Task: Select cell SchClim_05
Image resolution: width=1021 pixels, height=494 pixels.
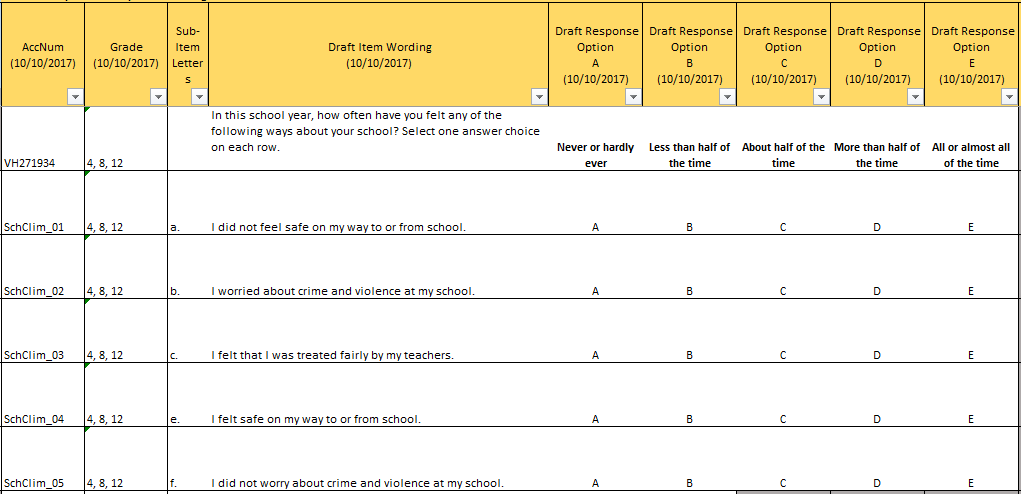Action: 42,458
